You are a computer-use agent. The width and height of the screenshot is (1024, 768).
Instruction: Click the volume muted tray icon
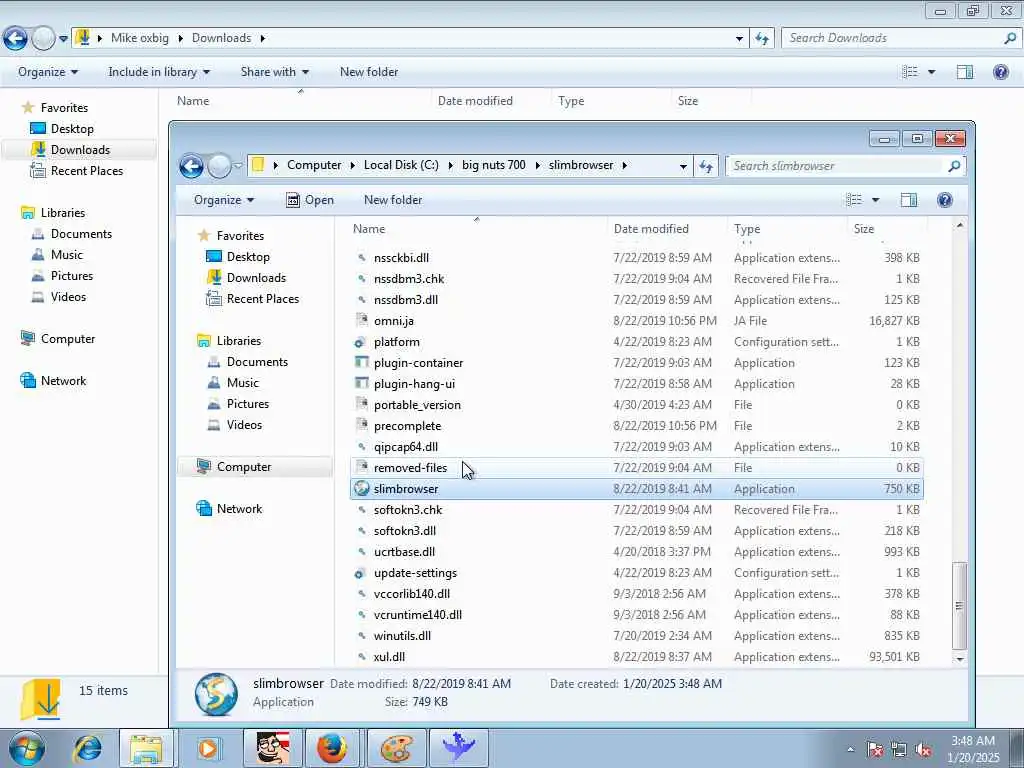[923, 750]
